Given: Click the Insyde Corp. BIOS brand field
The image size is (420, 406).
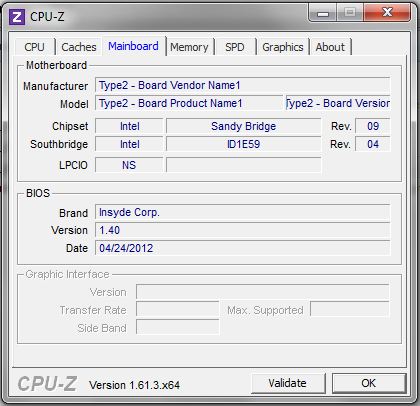Looking at the screenshot, I should click(242, 213).
